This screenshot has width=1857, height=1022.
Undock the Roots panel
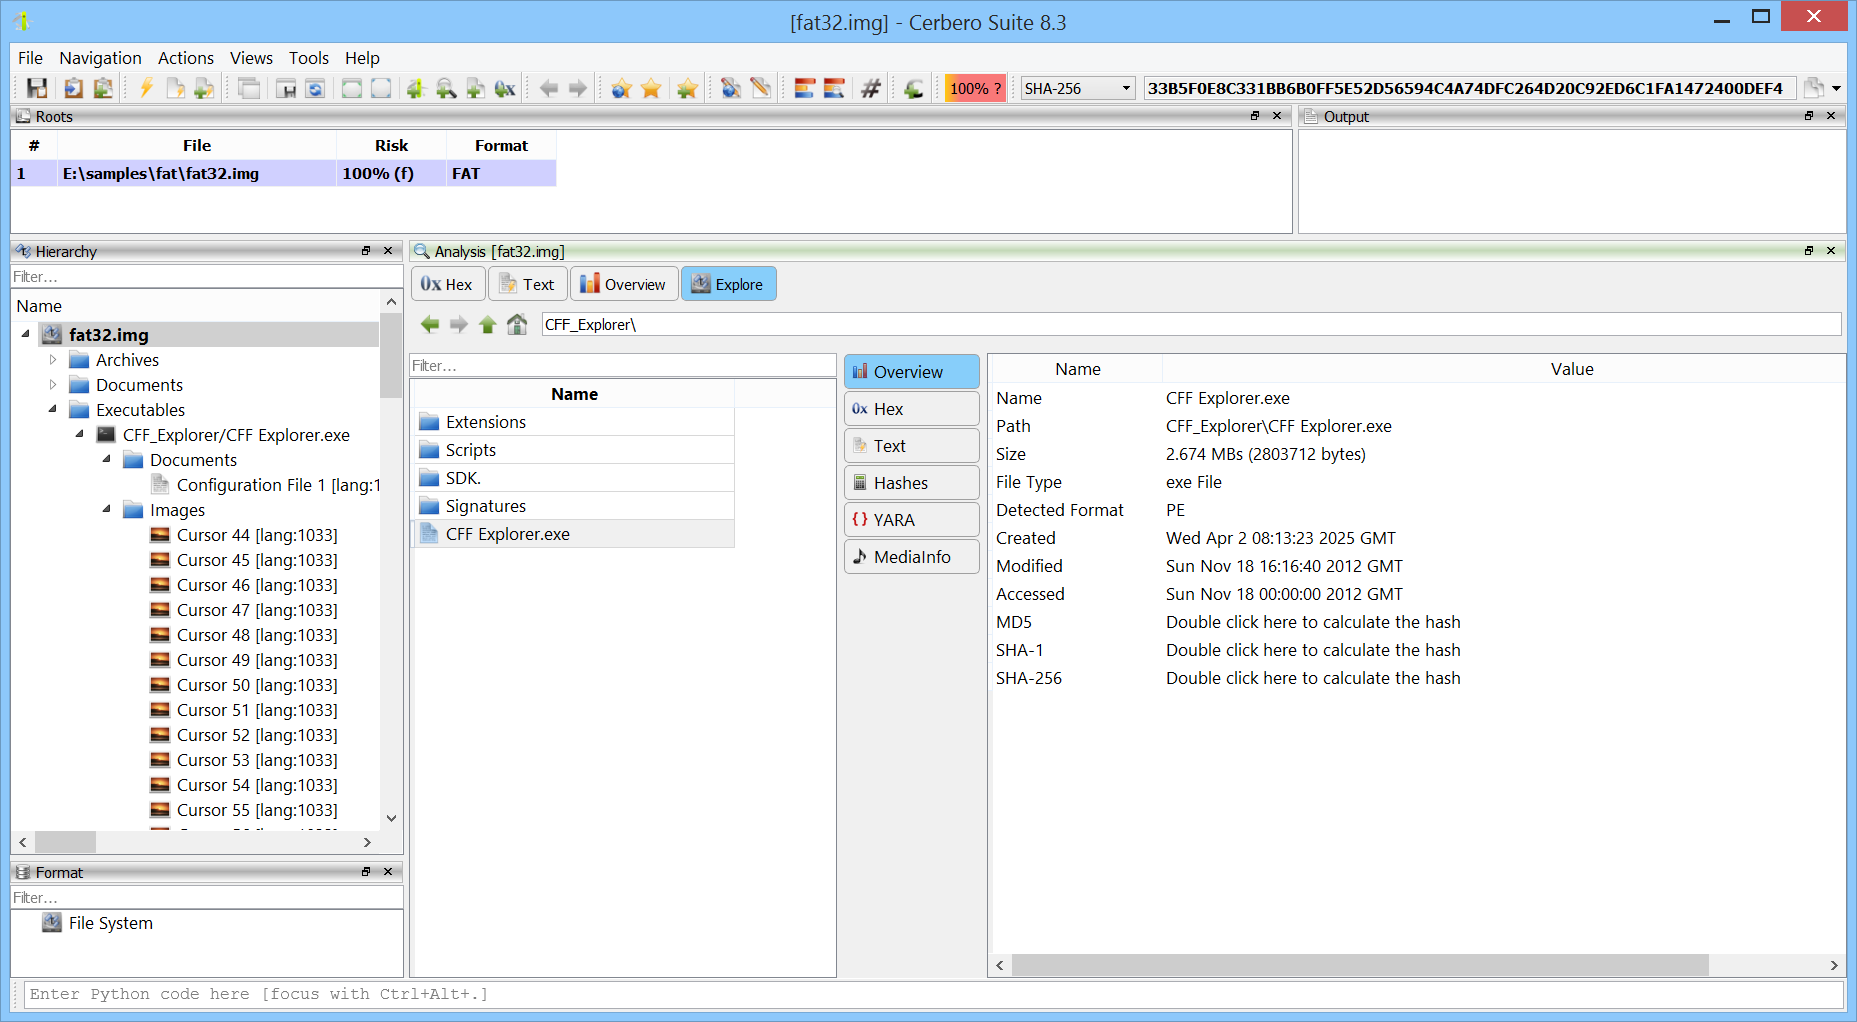click(x=1255, y=116)
